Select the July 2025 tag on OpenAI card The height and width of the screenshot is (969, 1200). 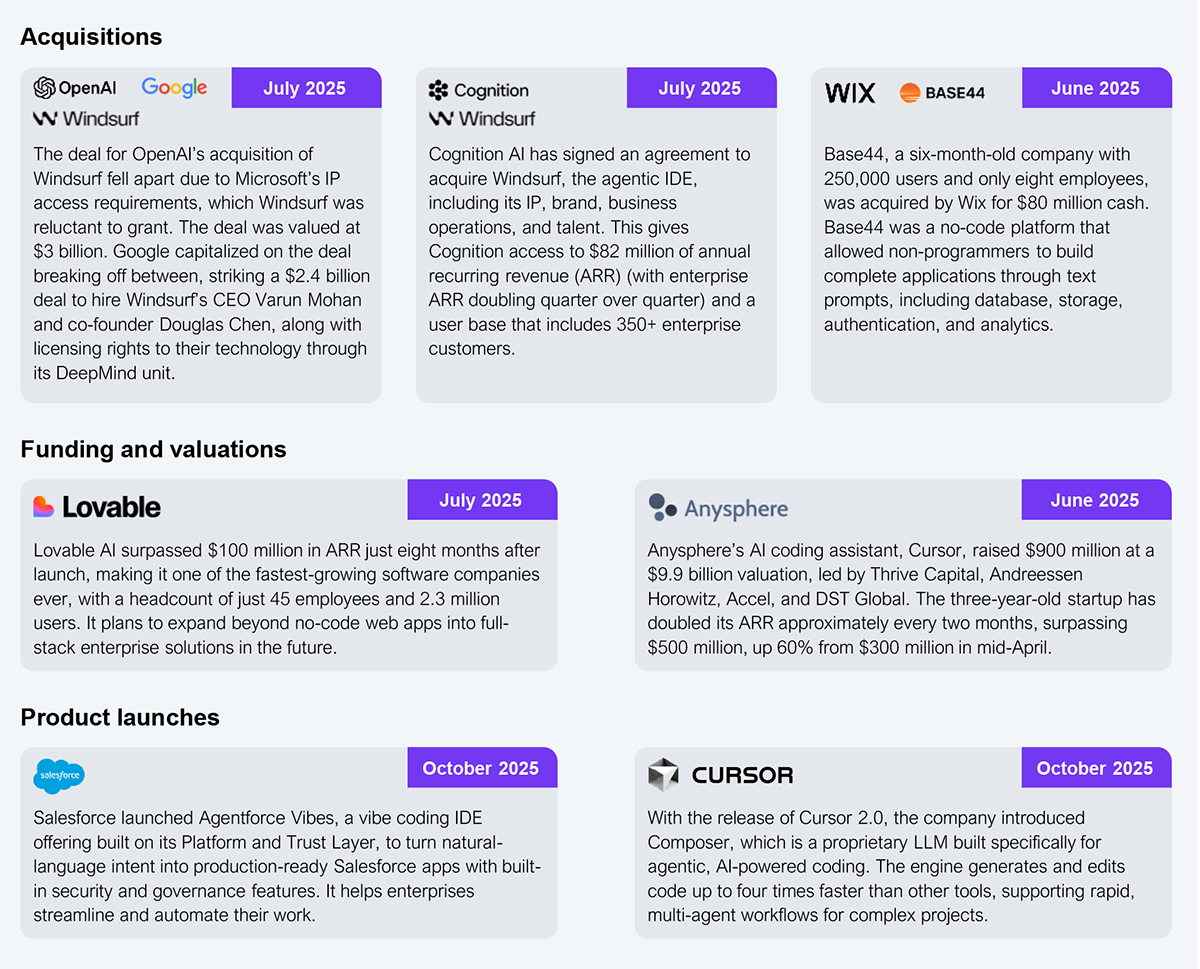pyautogui.click(x=305, y=88)
